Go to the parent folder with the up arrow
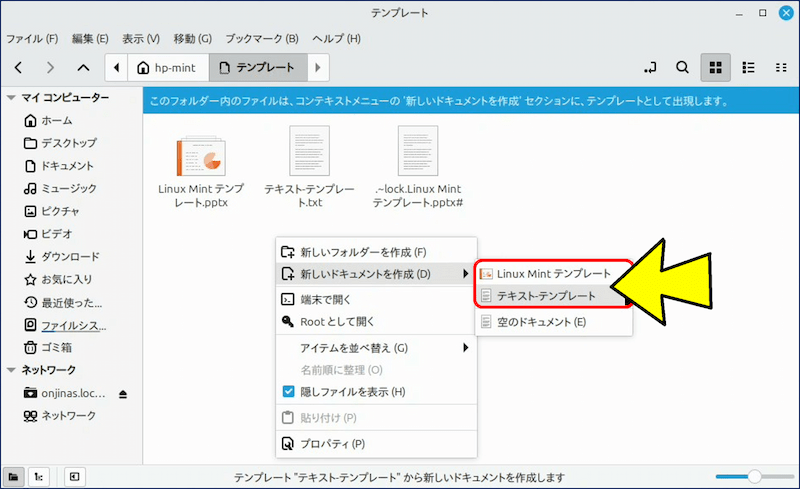Screen dimensions: 800x489 [x=83, y=67]
